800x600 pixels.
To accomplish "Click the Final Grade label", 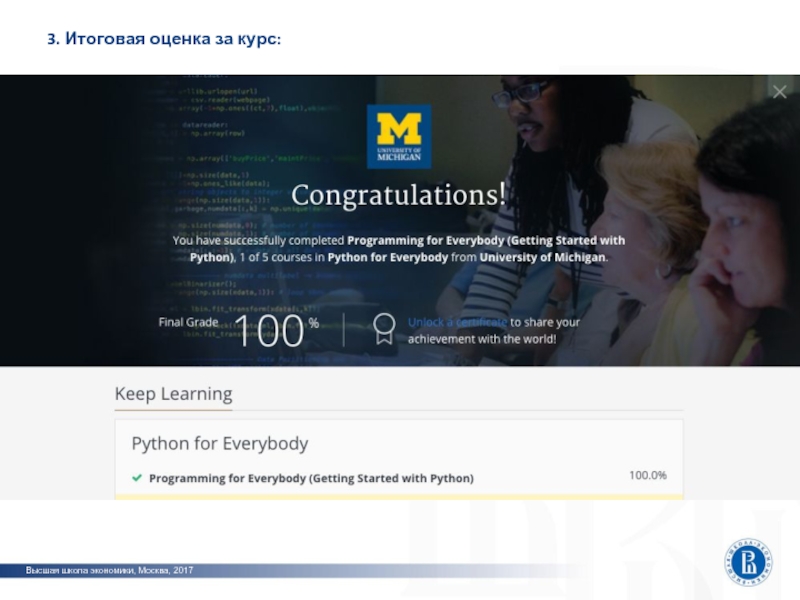I will [x=188, y=322].
